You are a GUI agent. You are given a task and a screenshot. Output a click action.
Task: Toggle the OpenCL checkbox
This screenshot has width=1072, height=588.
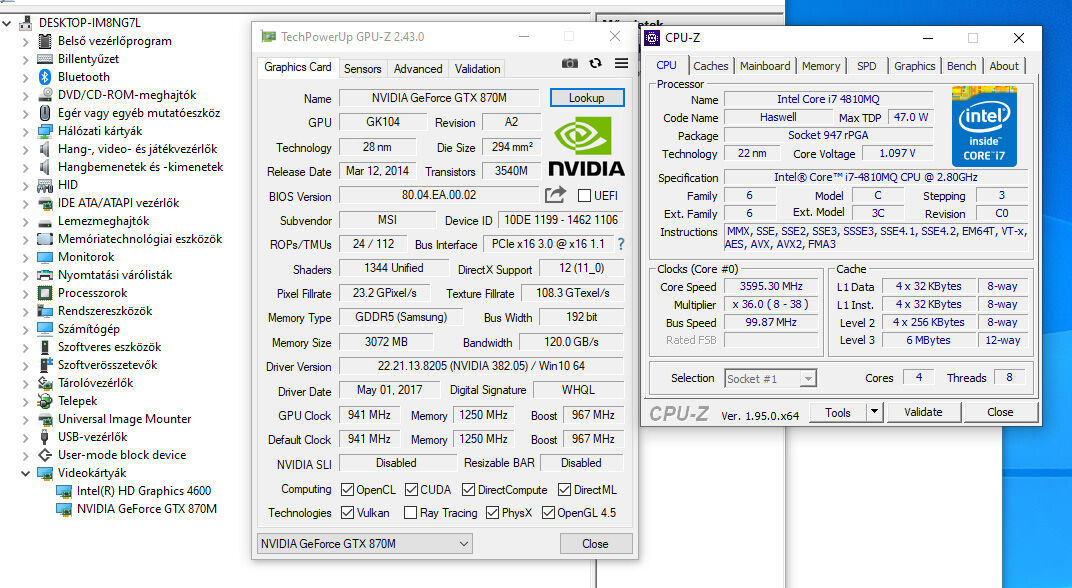coord(347,490)
